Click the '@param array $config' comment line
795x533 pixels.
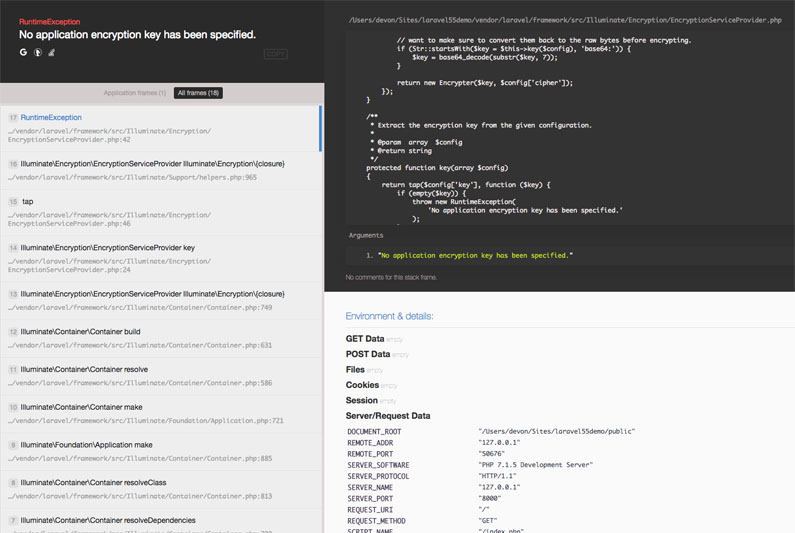click(416, 143)
